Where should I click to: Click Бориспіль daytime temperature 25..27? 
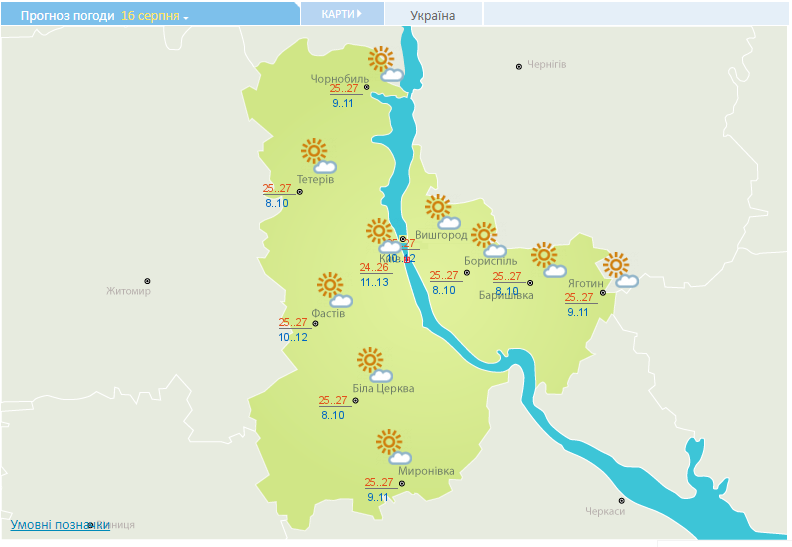(x=444, y=276)
